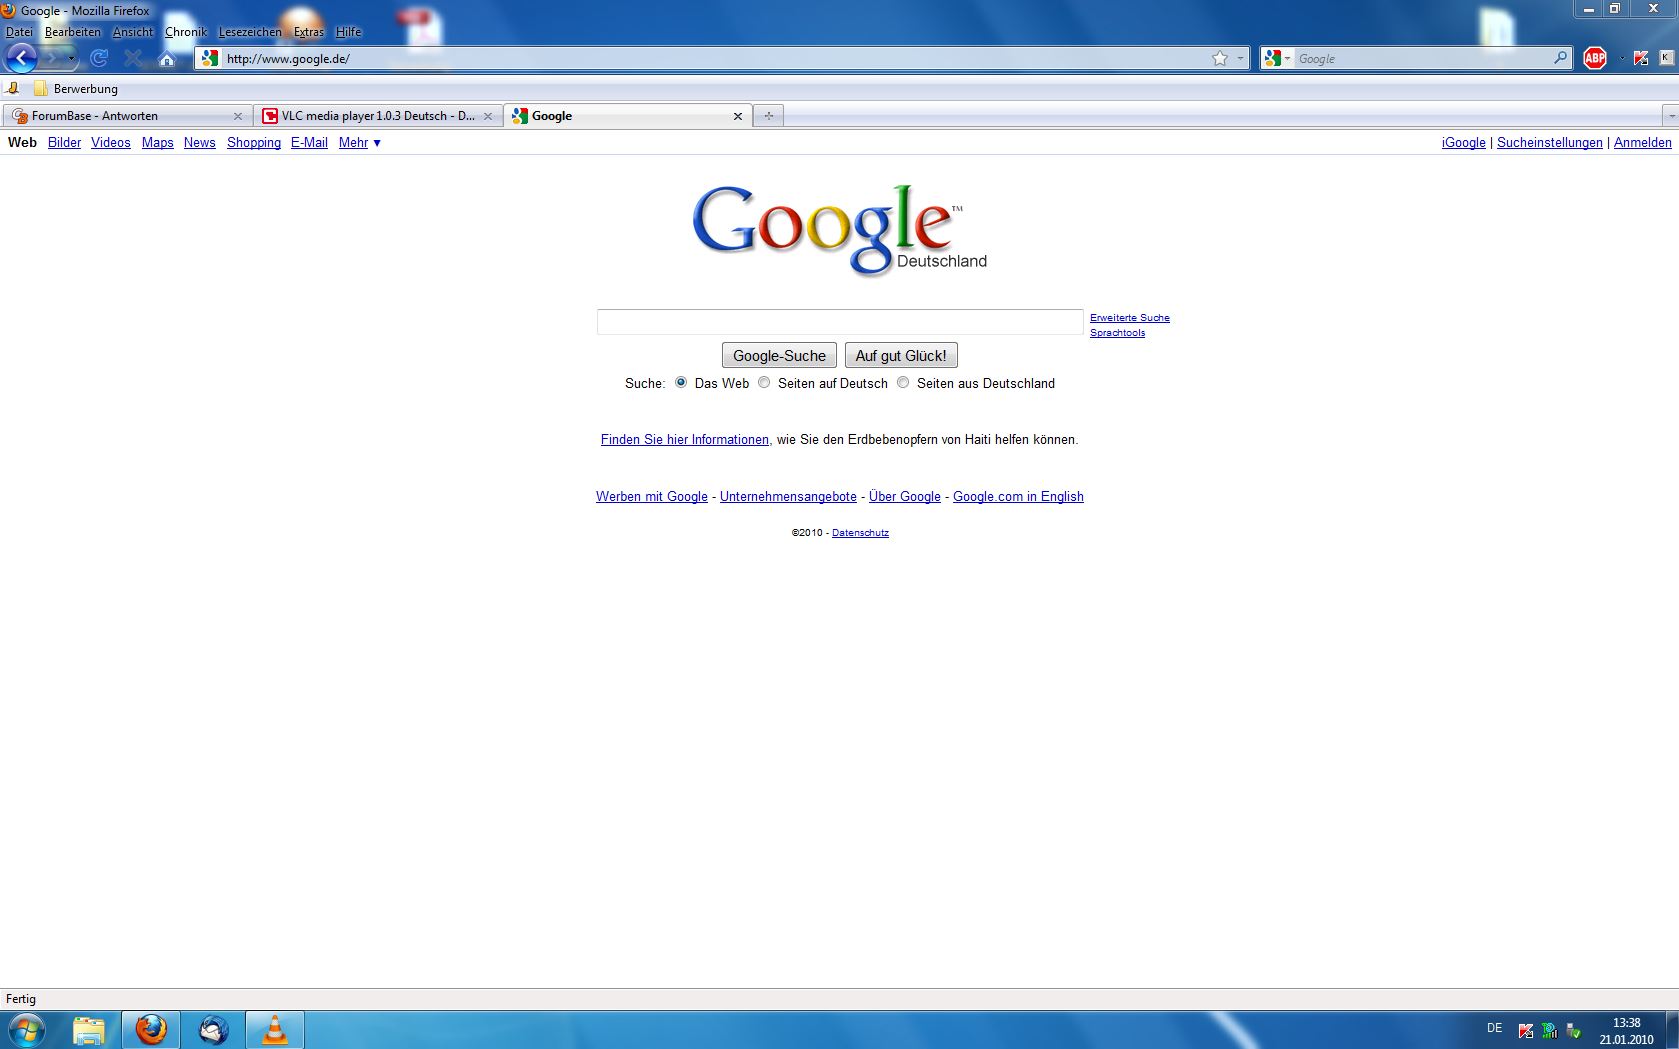Open the Extras menu

click(x=308, y=32)
